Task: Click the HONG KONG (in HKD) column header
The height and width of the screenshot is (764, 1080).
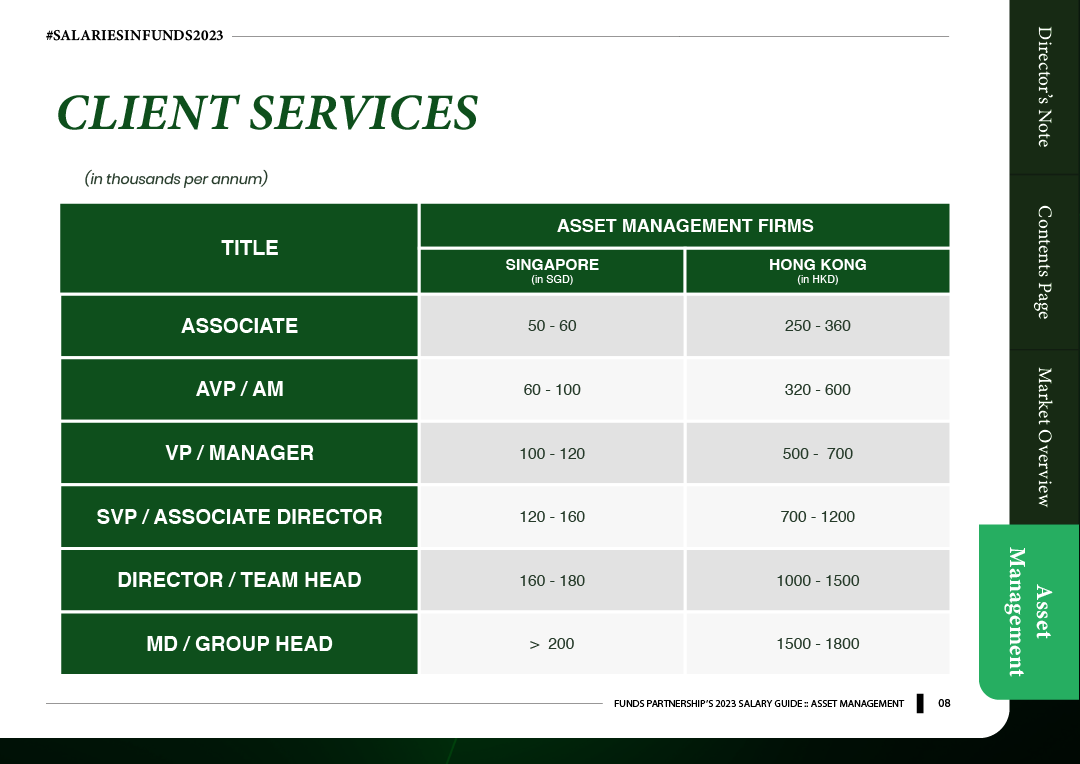Action: pos(818,271)
